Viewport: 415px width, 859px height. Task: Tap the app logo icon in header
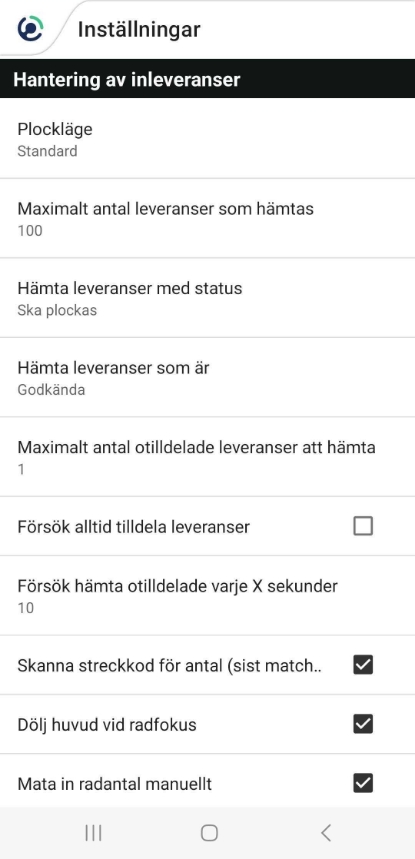[x=30, y=28]
